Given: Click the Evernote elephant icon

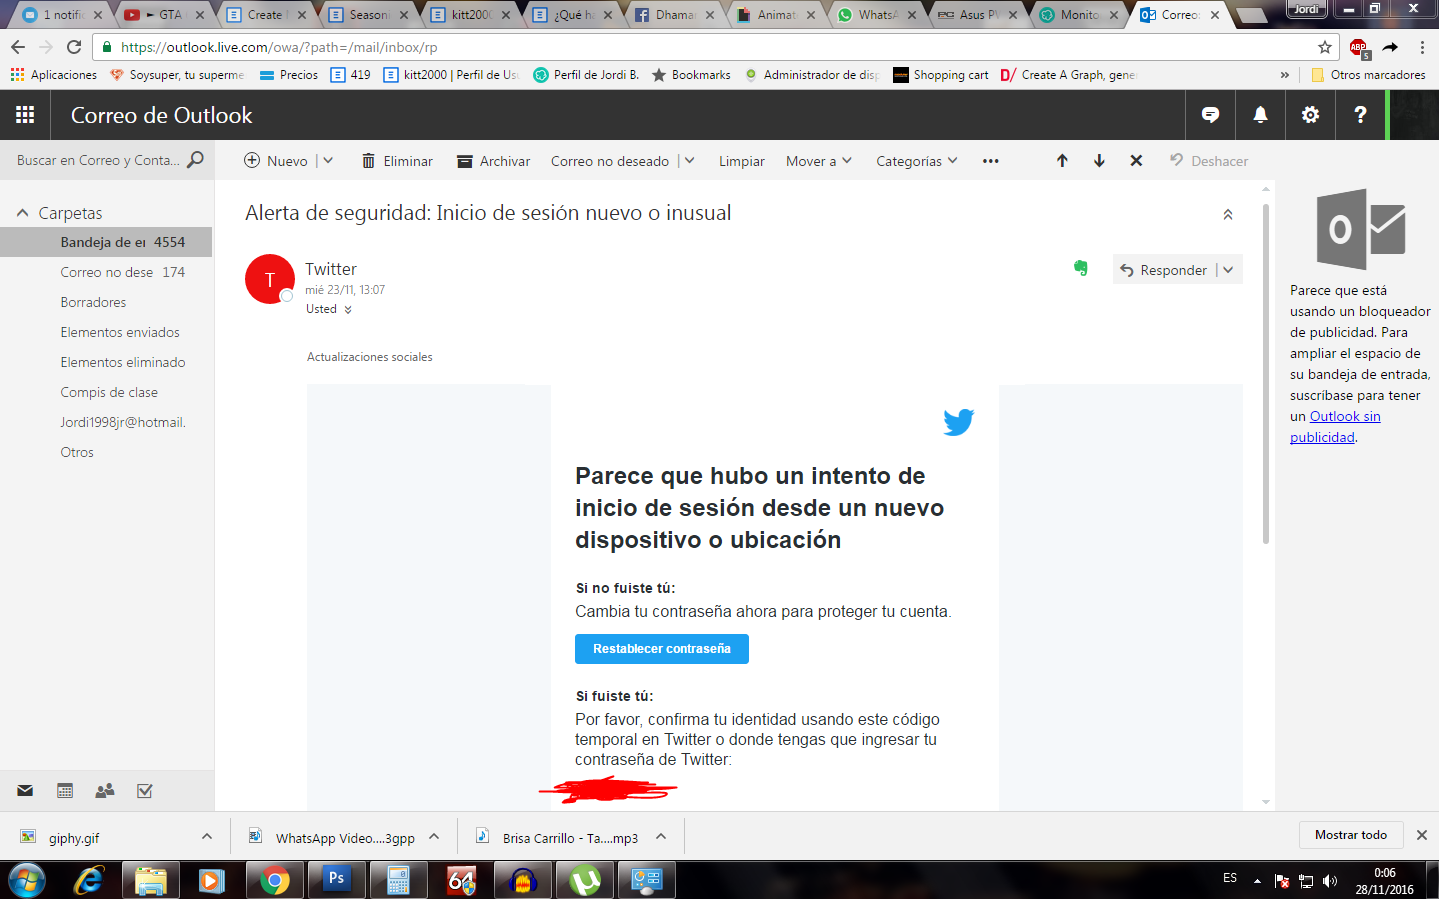Looking at the screenshot, I should [x=1081, y=268].
